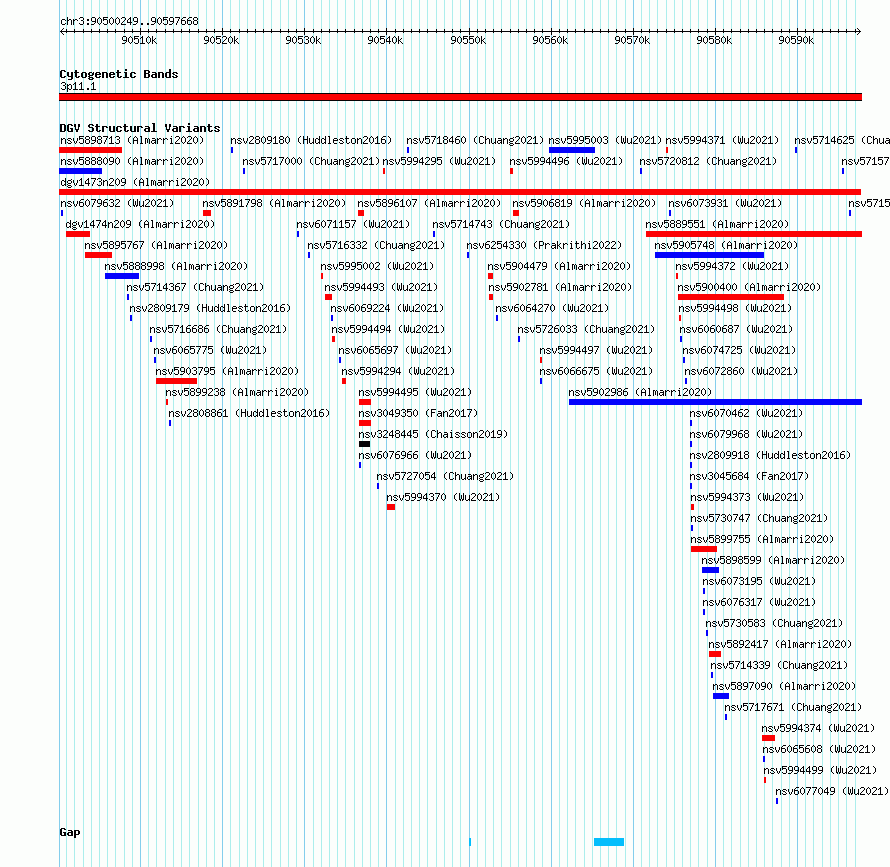Click nsv5720812 (Chuang2021) label
This screenshot has width=890, height=867.
(x=708, y=161)
